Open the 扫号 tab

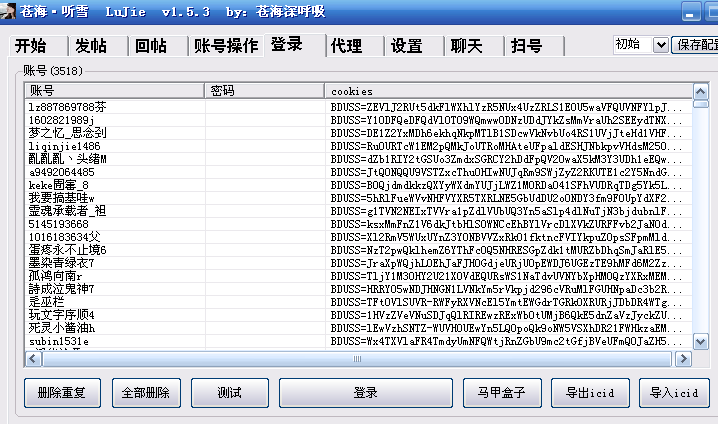click(x=526, y=46)
